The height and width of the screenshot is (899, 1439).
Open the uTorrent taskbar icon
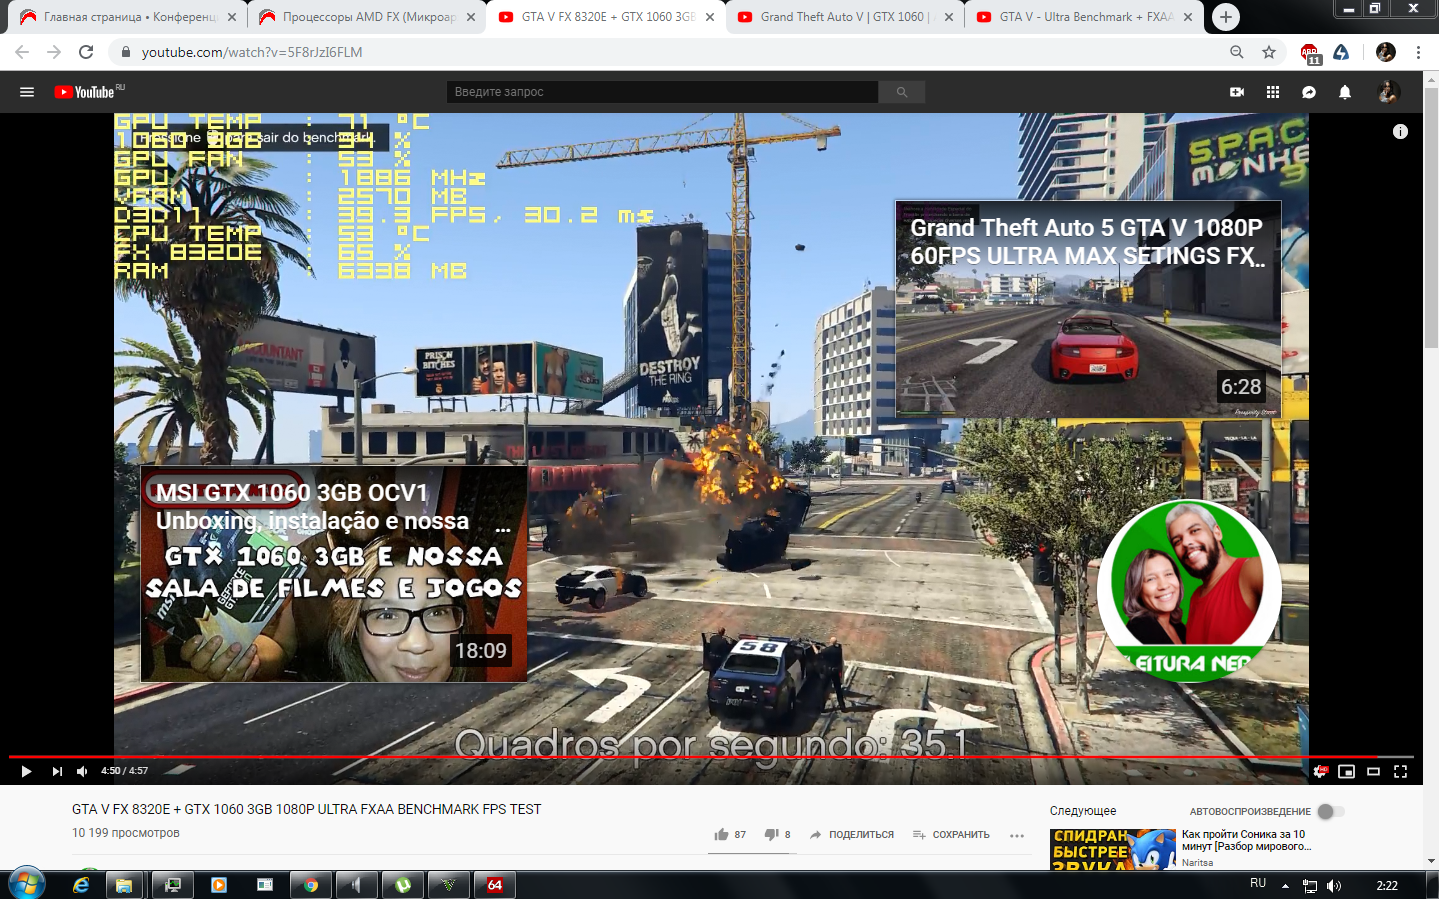tap(403, 885)
